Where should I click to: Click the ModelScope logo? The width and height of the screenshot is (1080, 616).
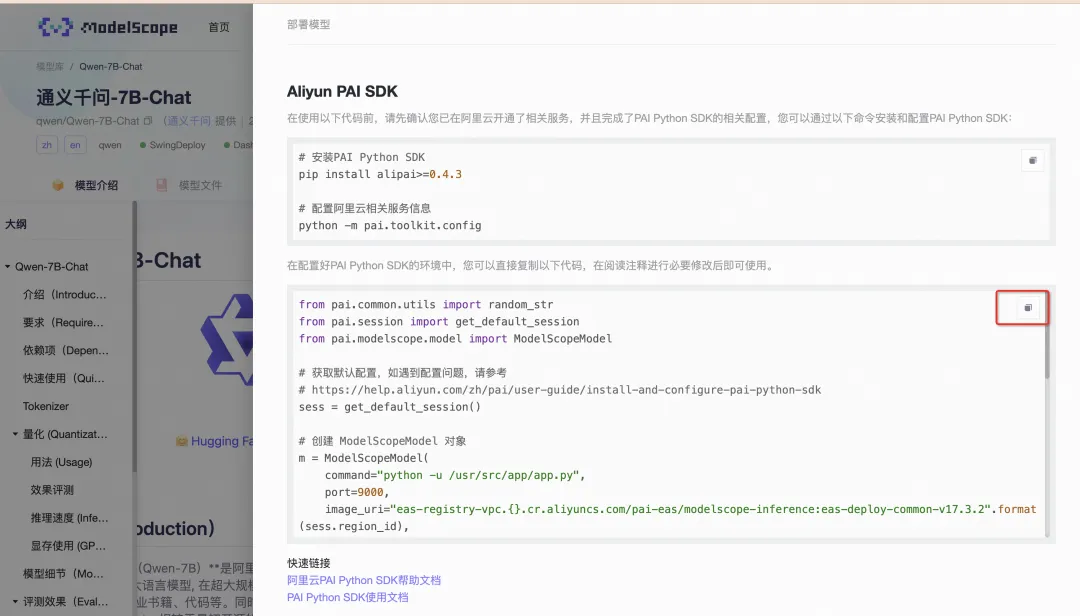pyautogui.click(x=108, y=27)
